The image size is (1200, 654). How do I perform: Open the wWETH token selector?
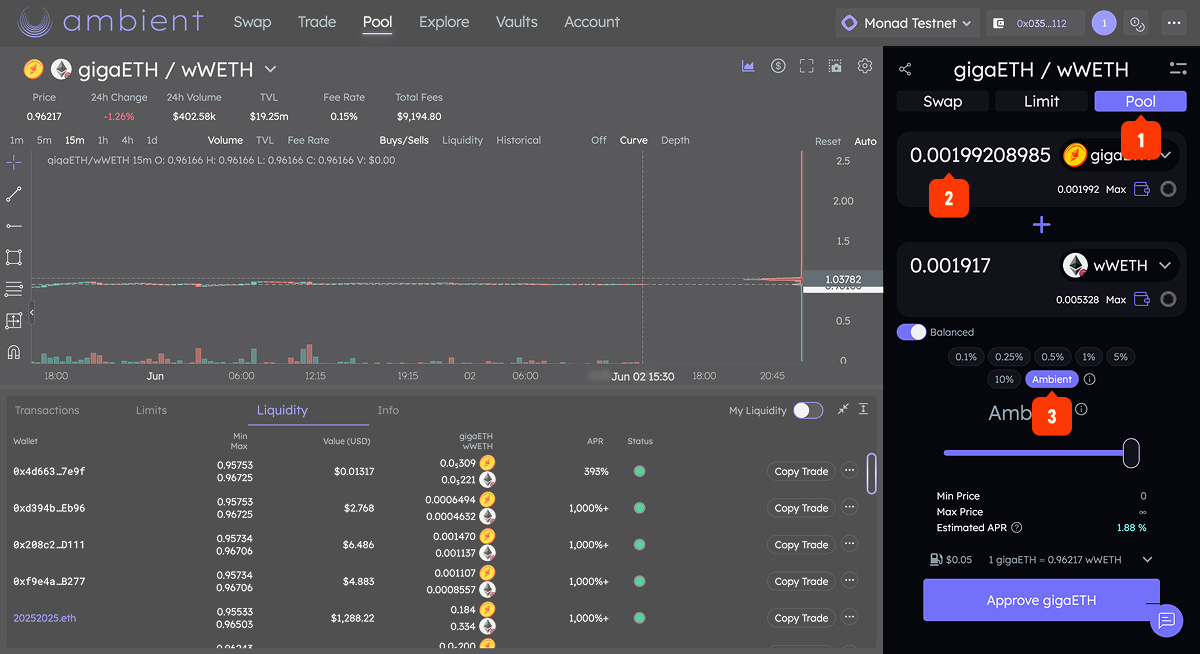pyautogui.click(x=1120, y=266)
